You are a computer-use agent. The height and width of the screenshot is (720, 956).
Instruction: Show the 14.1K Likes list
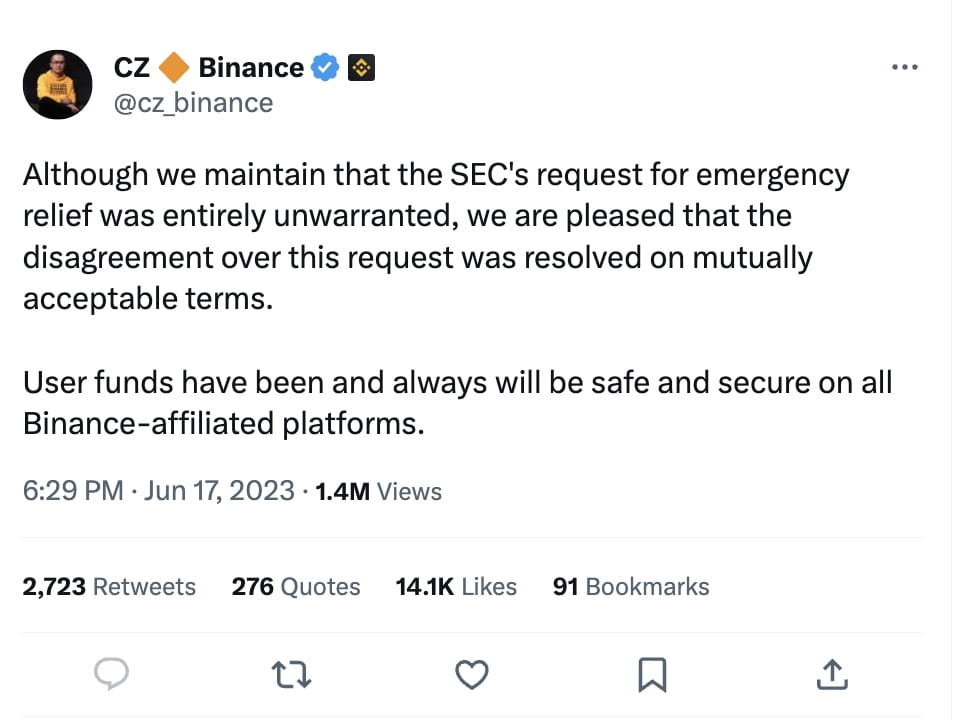pyautogui.click(x=456, y=586)
